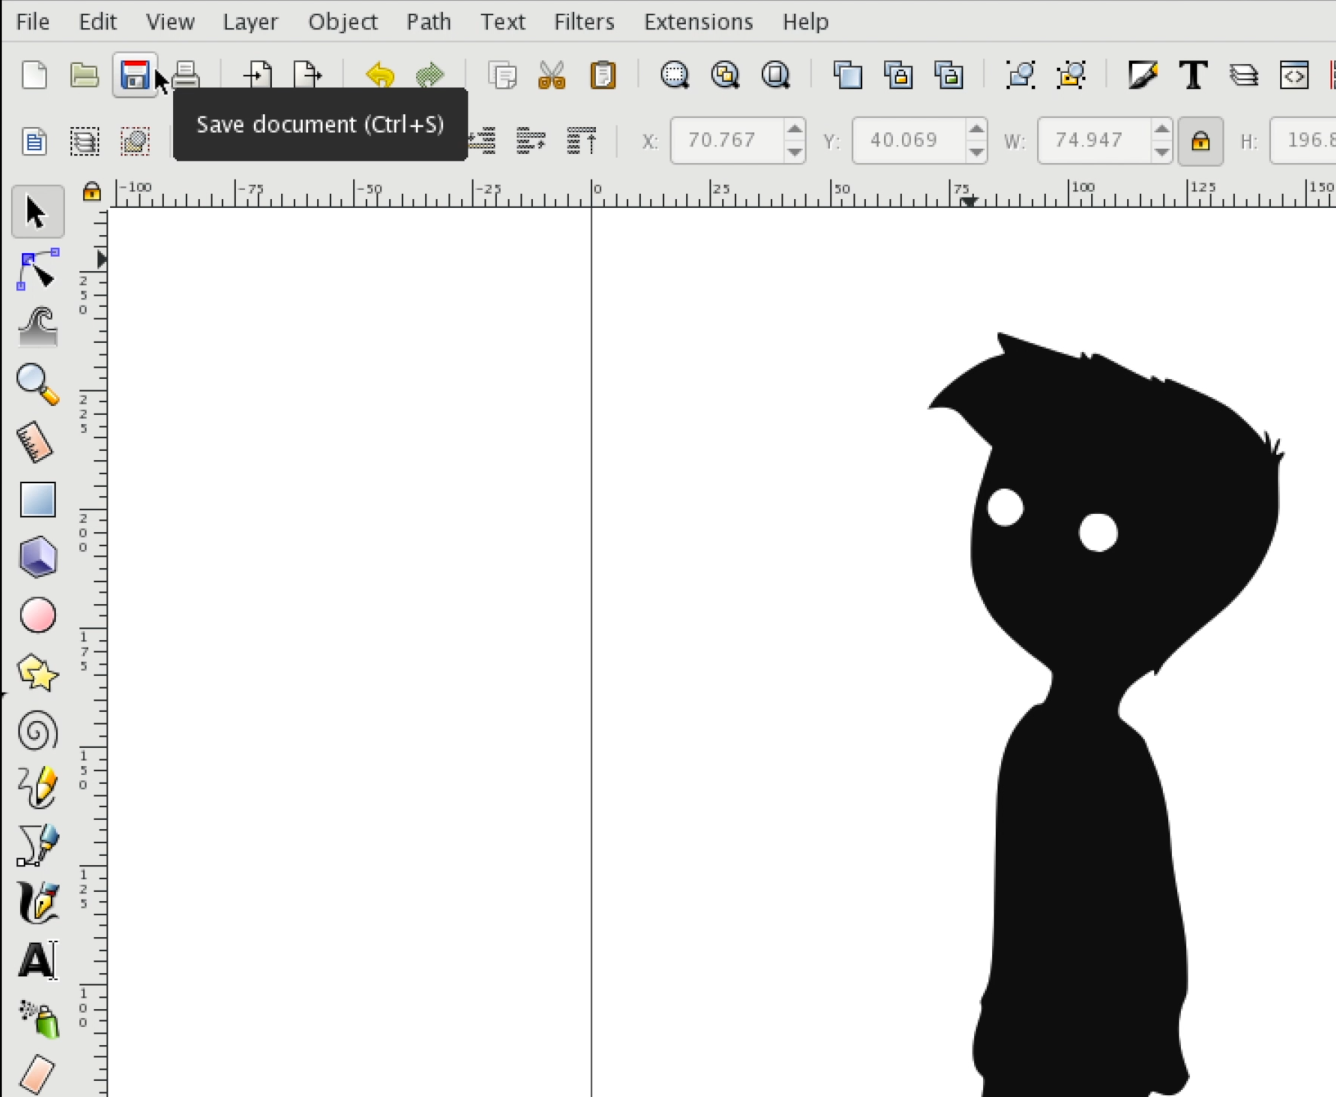Toggle the guide lock in ruler corner
The image size is (1336, 1097).
click(91, 192)
